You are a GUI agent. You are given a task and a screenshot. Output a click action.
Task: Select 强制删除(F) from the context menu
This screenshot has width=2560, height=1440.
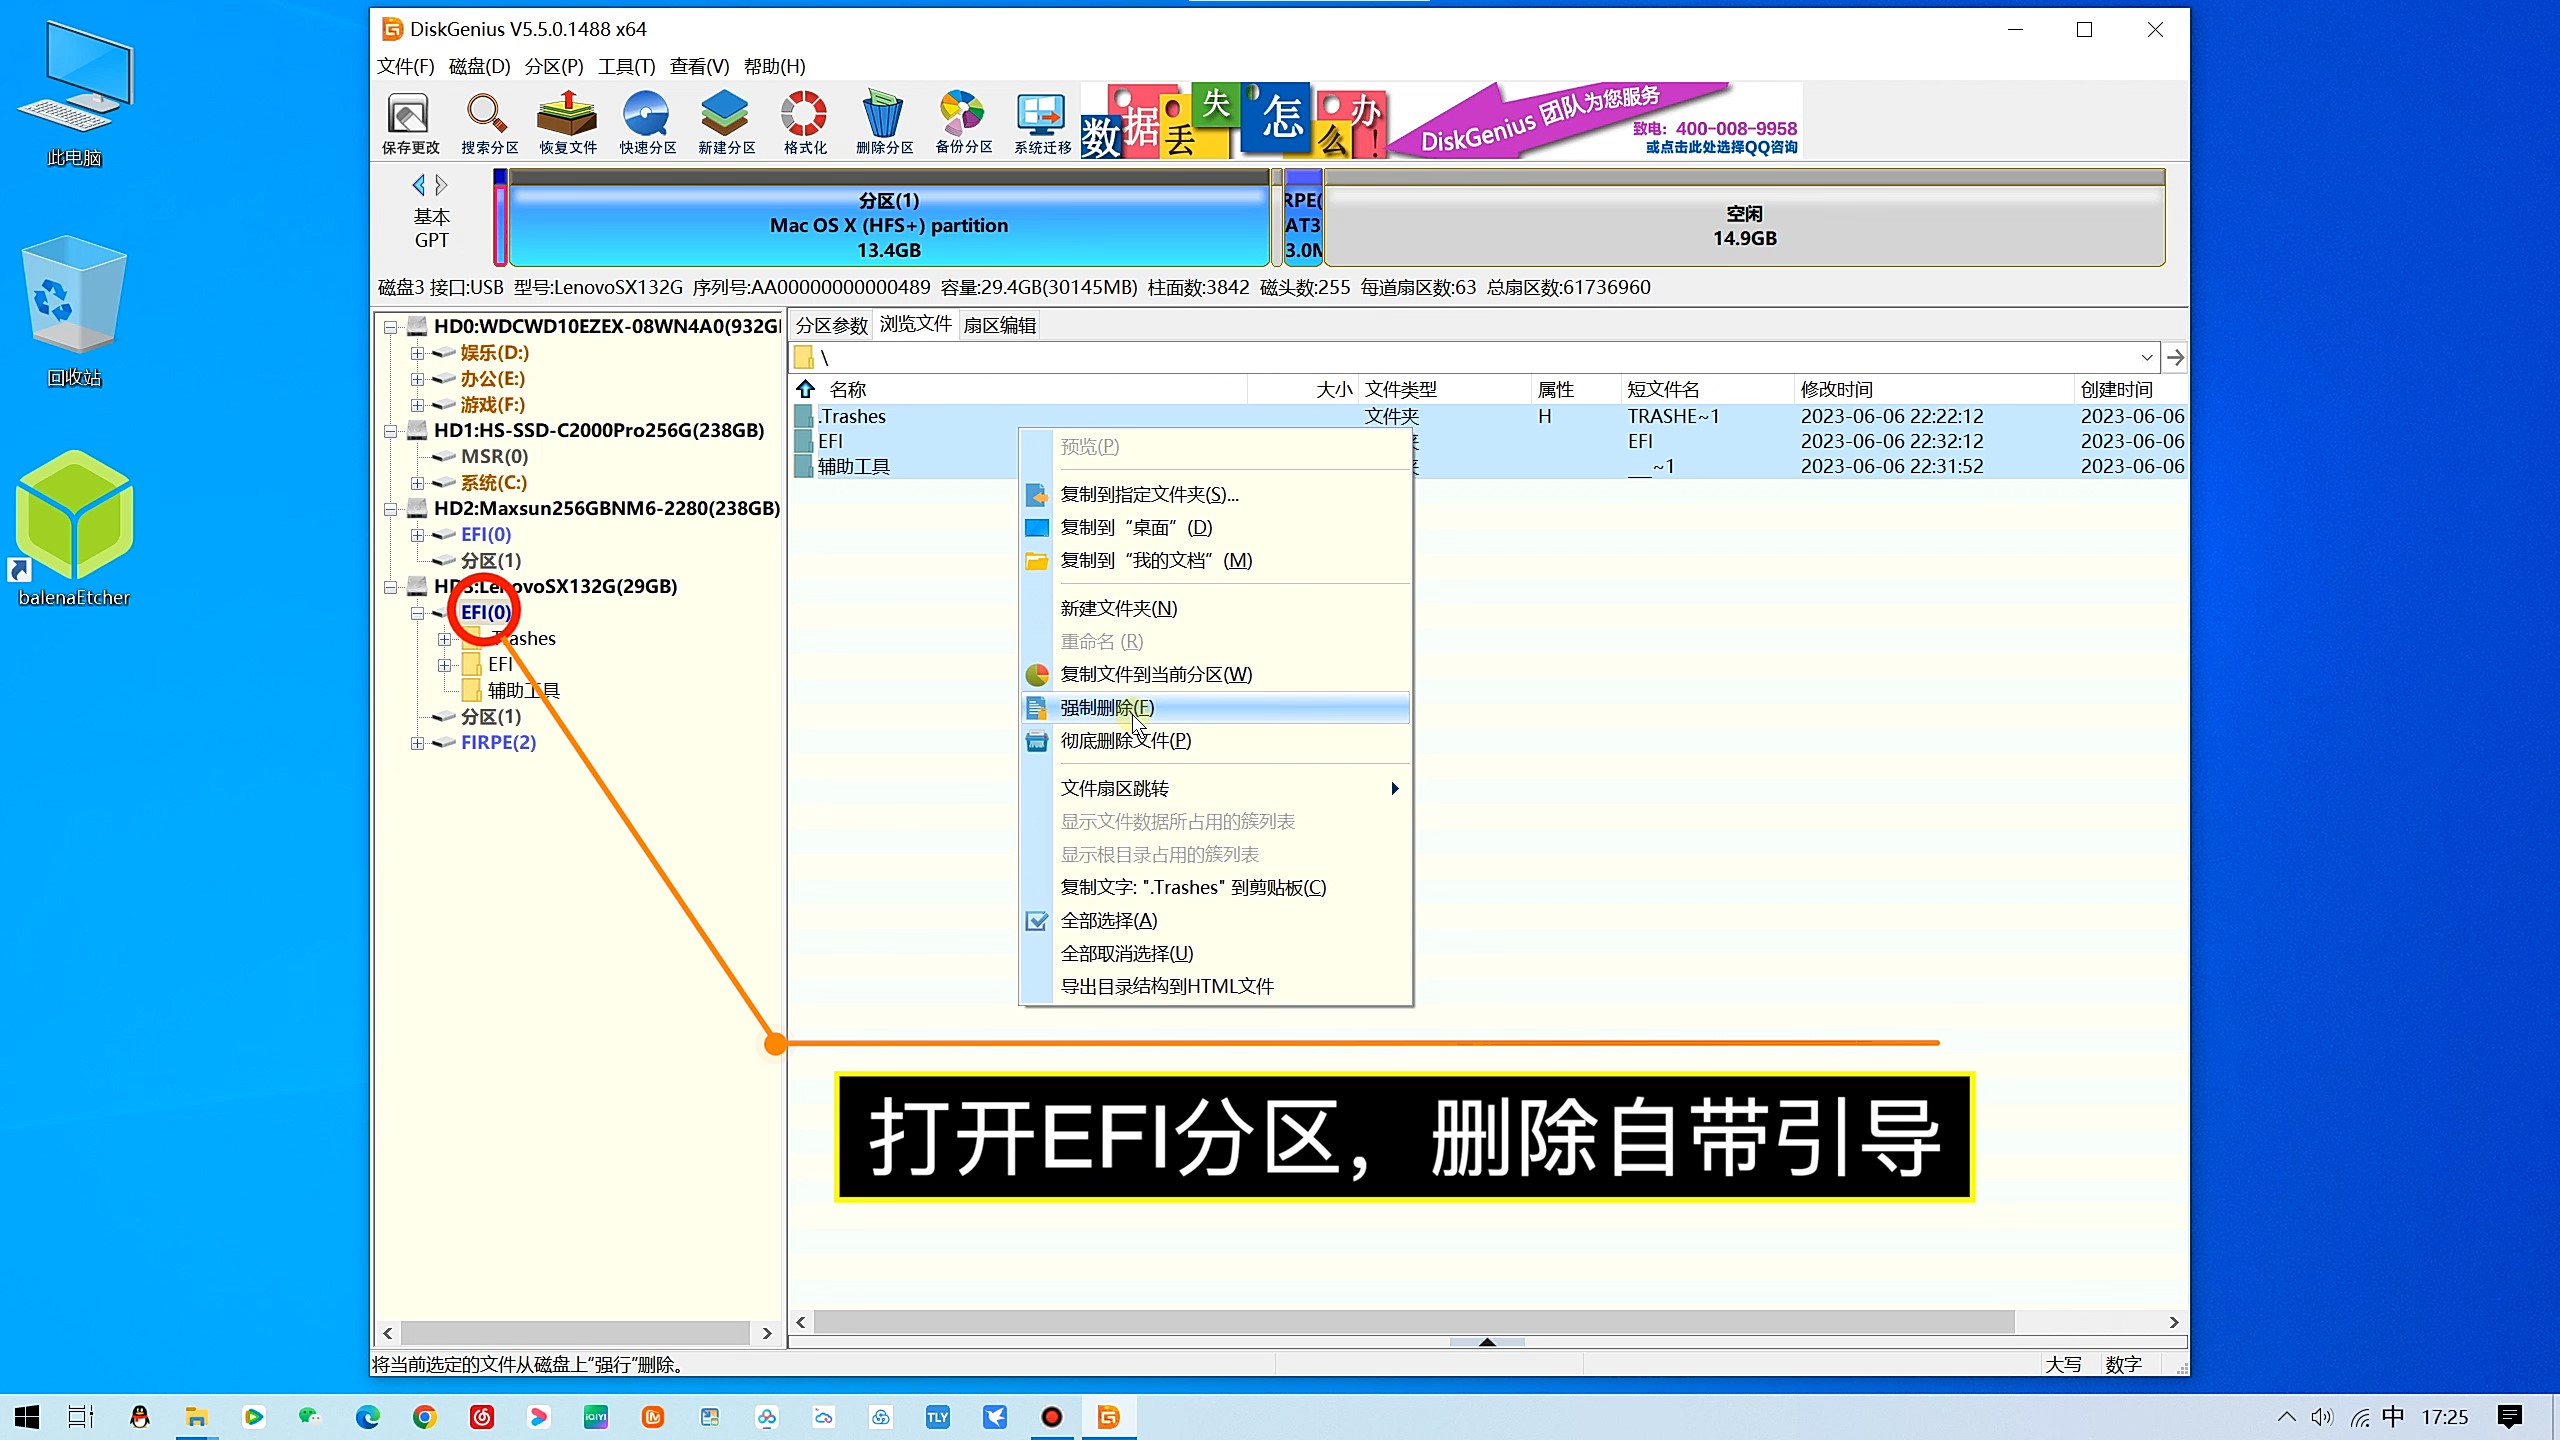click(1106, 708)
